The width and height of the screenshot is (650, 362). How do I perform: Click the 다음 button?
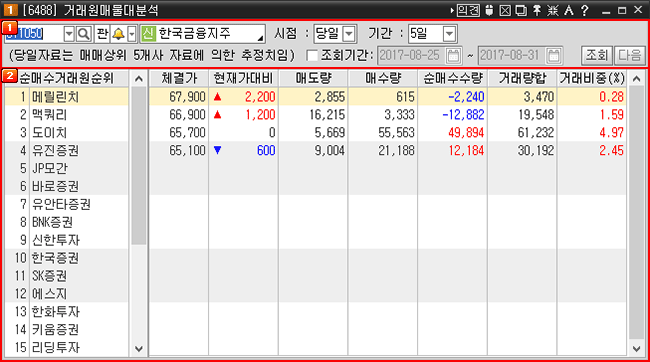[x=629, y=56]
